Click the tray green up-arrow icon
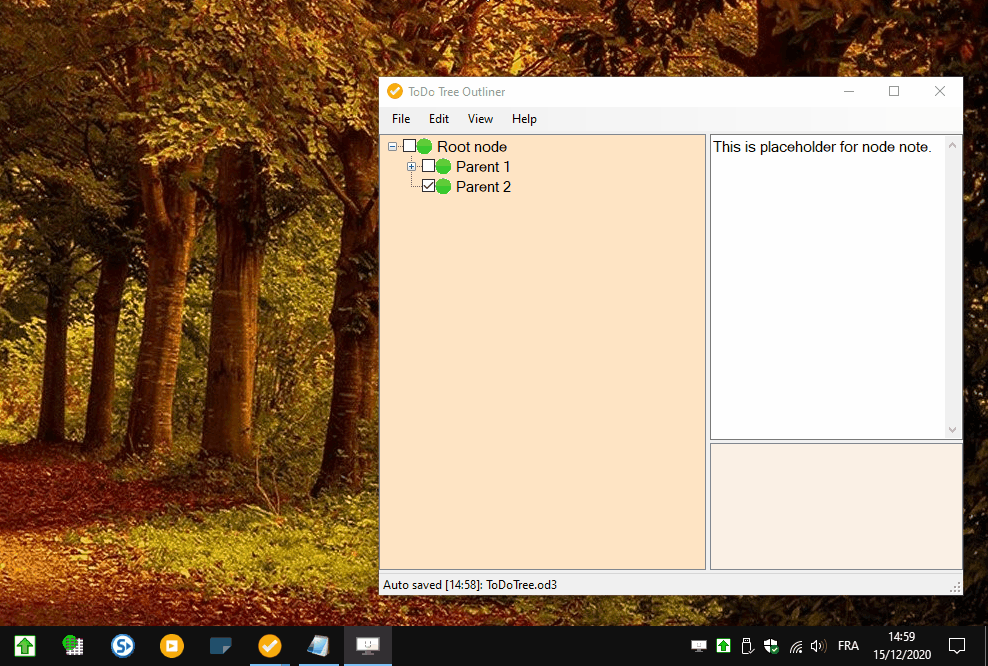This screenshot has height=666, width=988. tap(723, 646)
